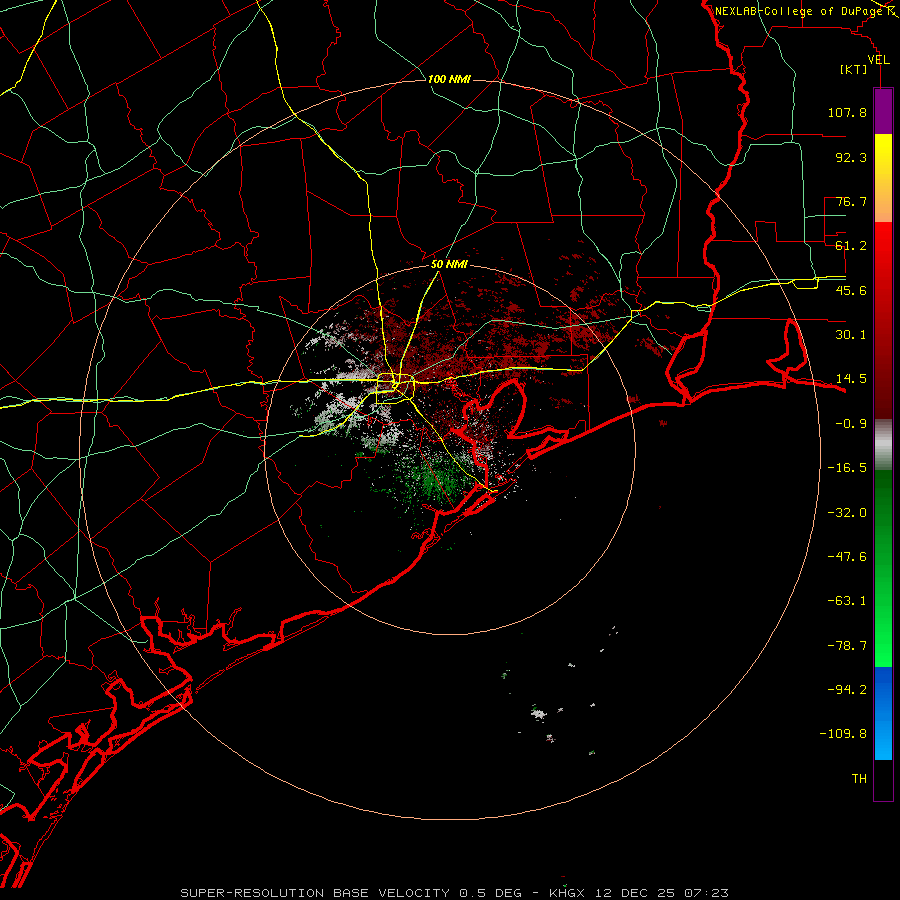
Task: Click the blue segment of the velocity color bar
Action: (883, 713)
